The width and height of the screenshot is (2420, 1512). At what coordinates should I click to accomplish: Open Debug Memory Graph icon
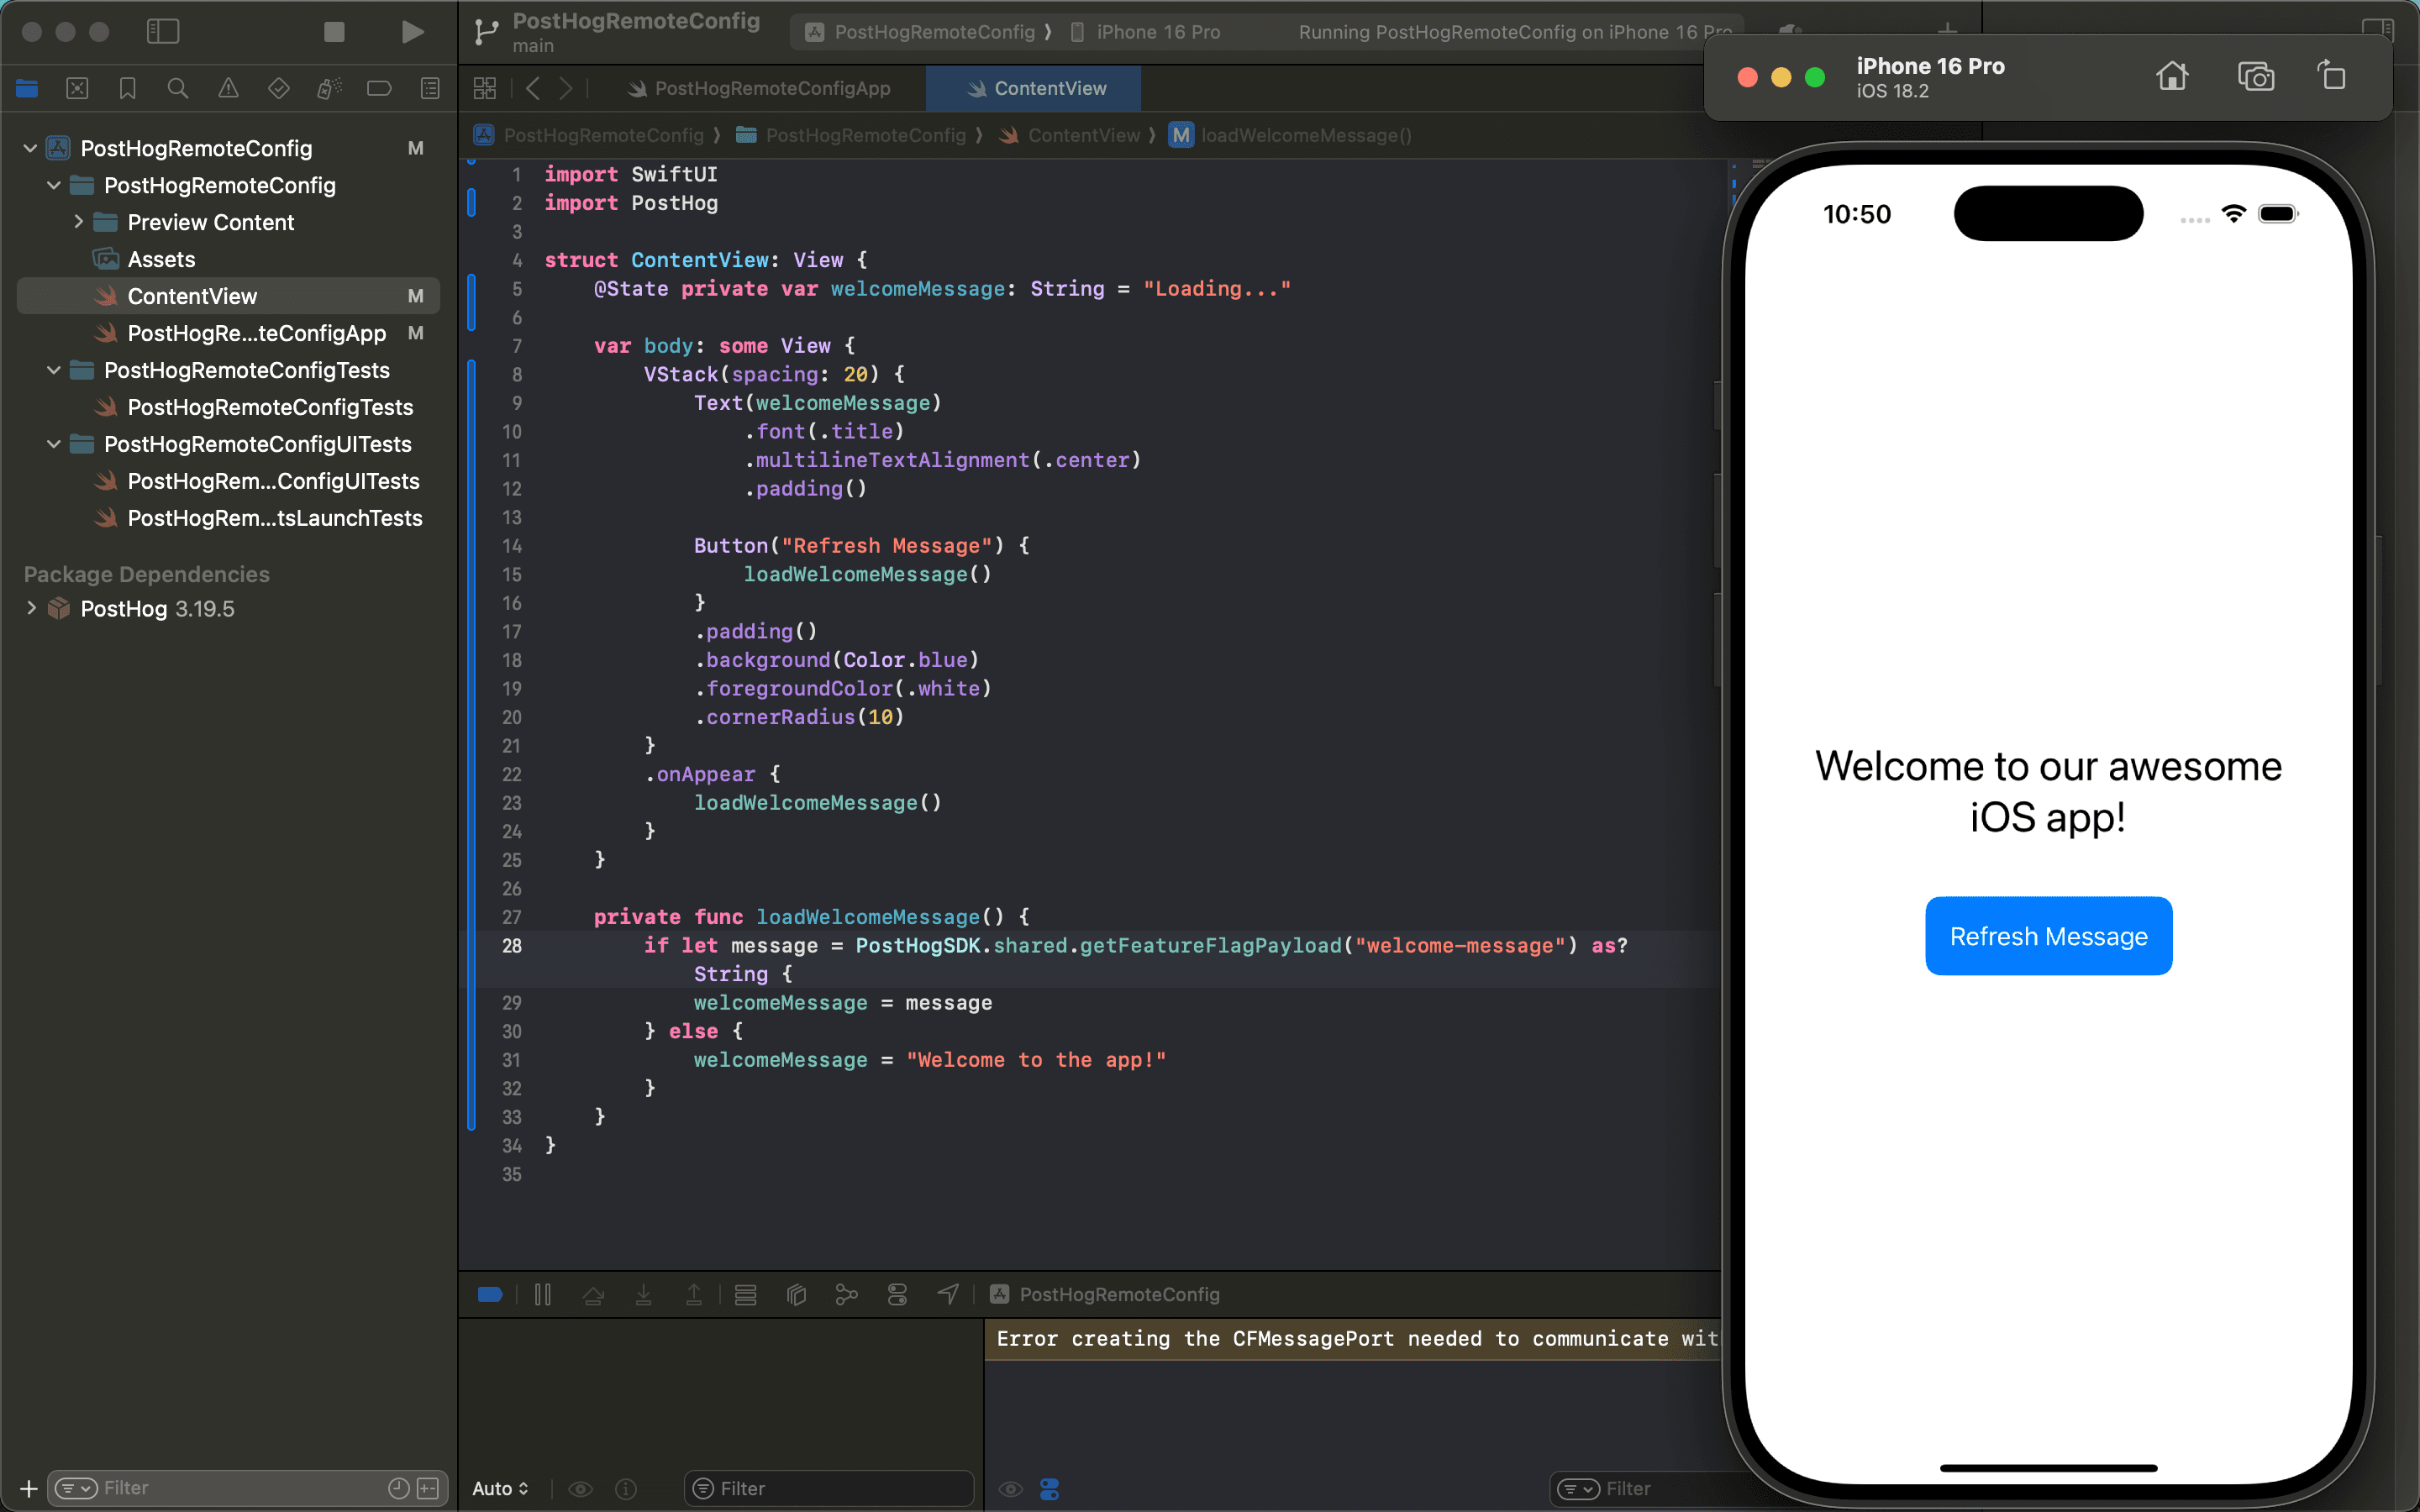click(x=846, y=1295)
